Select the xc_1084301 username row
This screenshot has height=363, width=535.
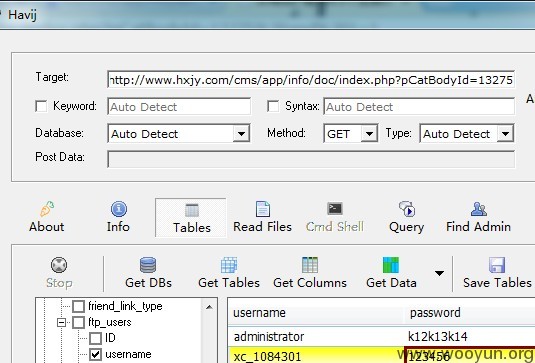pyautogui.click(x=316, y=356)
